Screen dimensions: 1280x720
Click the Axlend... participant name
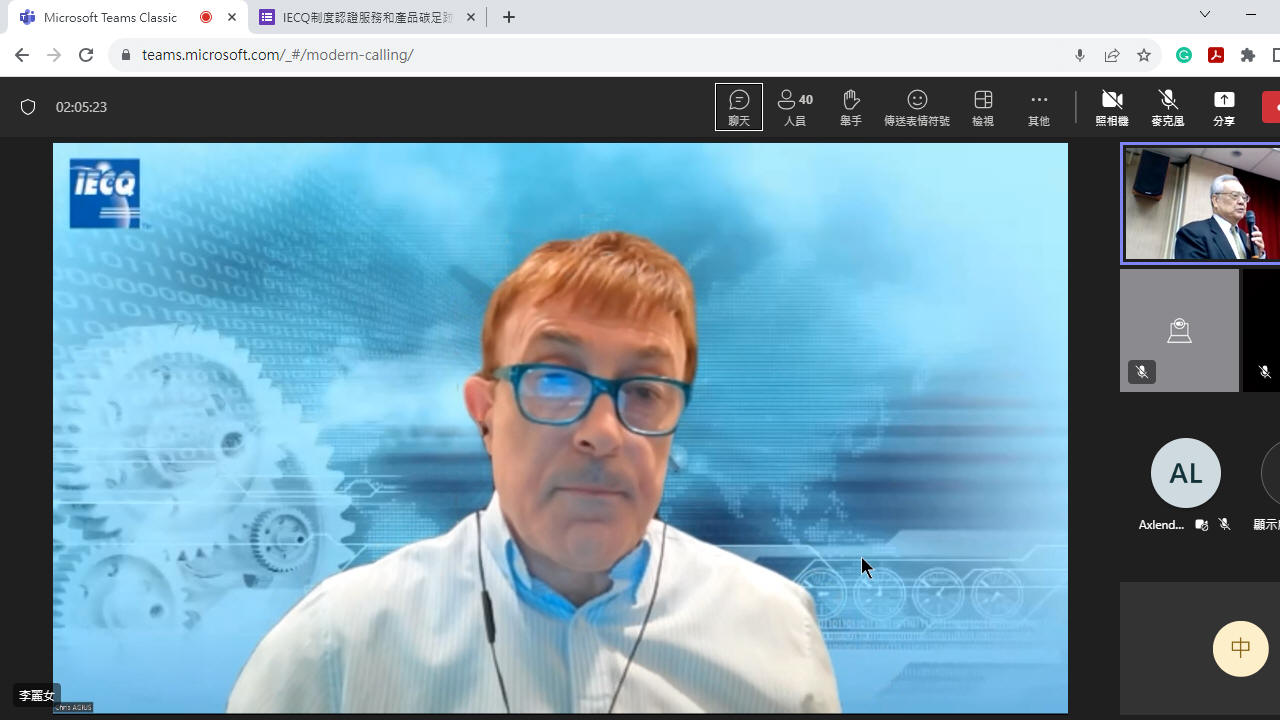[x=1161, y=525]
